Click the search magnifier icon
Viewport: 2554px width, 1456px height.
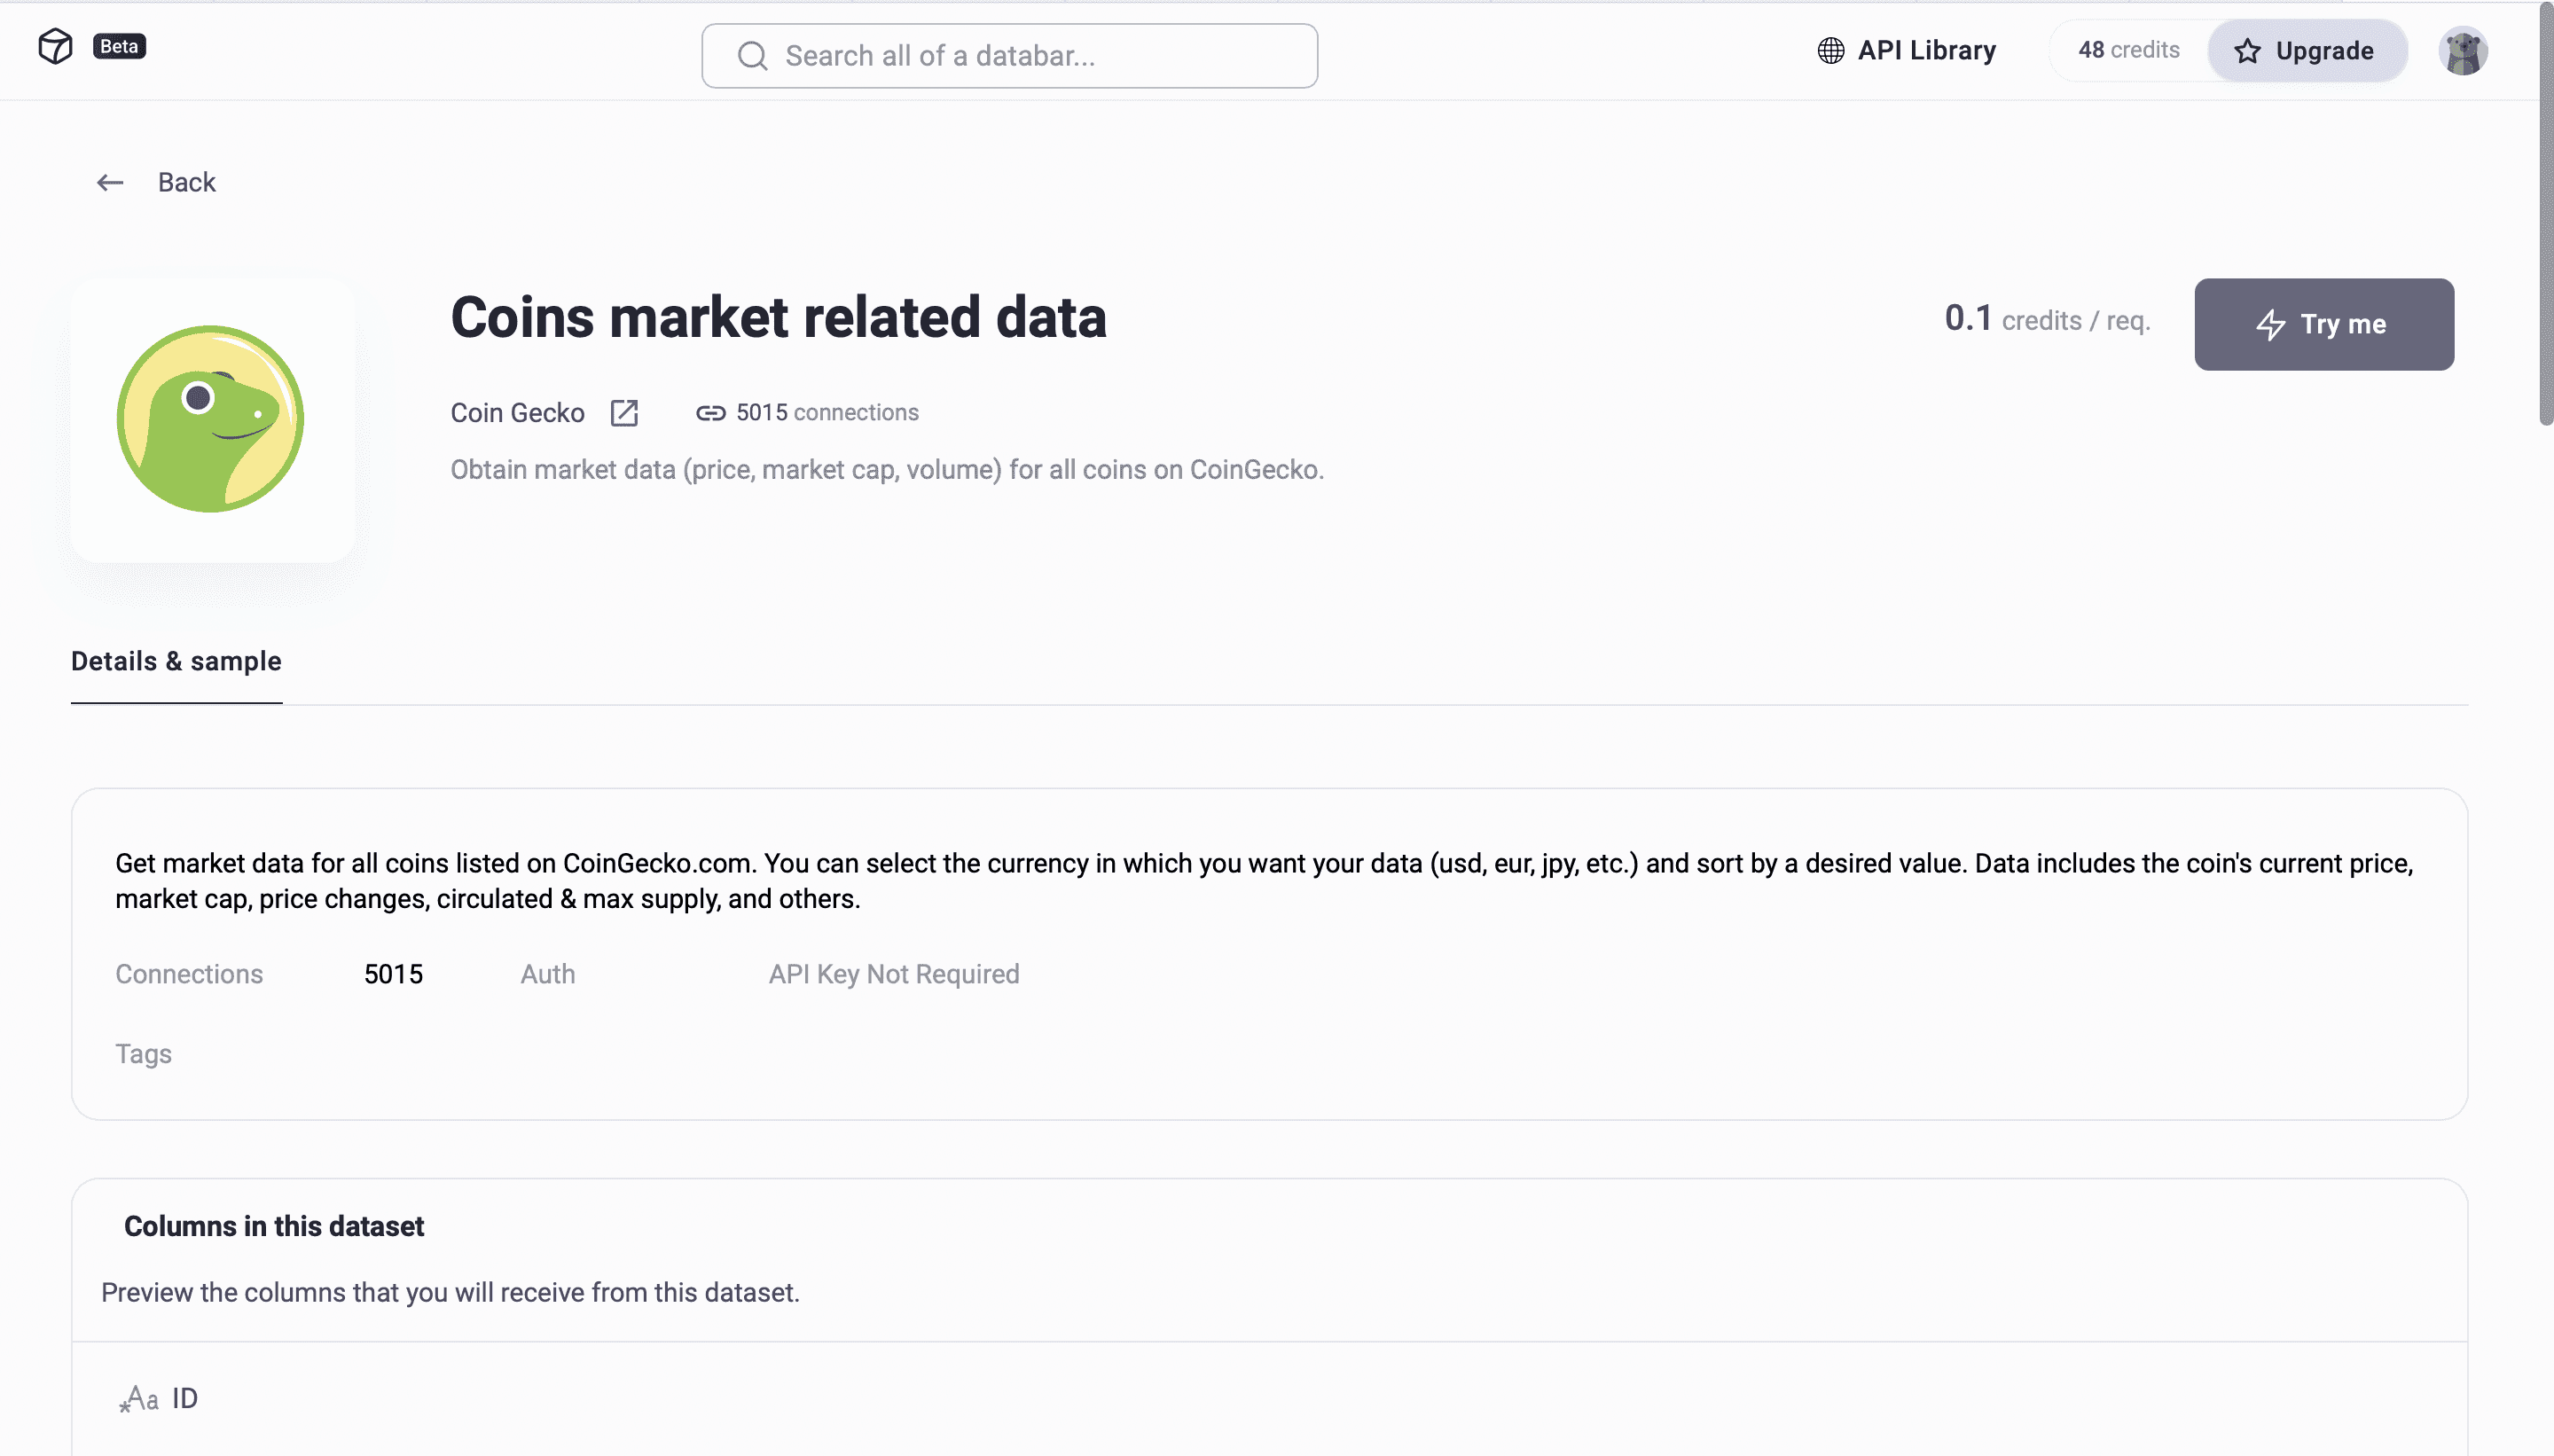click(752, 56)
